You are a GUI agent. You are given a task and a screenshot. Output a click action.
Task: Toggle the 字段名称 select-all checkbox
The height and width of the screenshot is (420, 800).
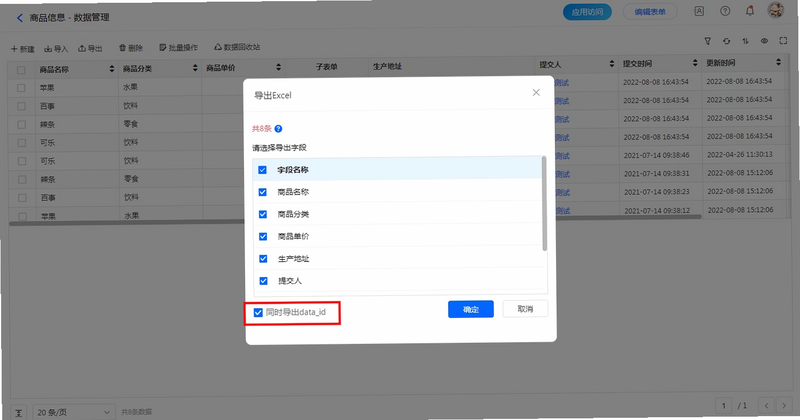pos(262,170)
